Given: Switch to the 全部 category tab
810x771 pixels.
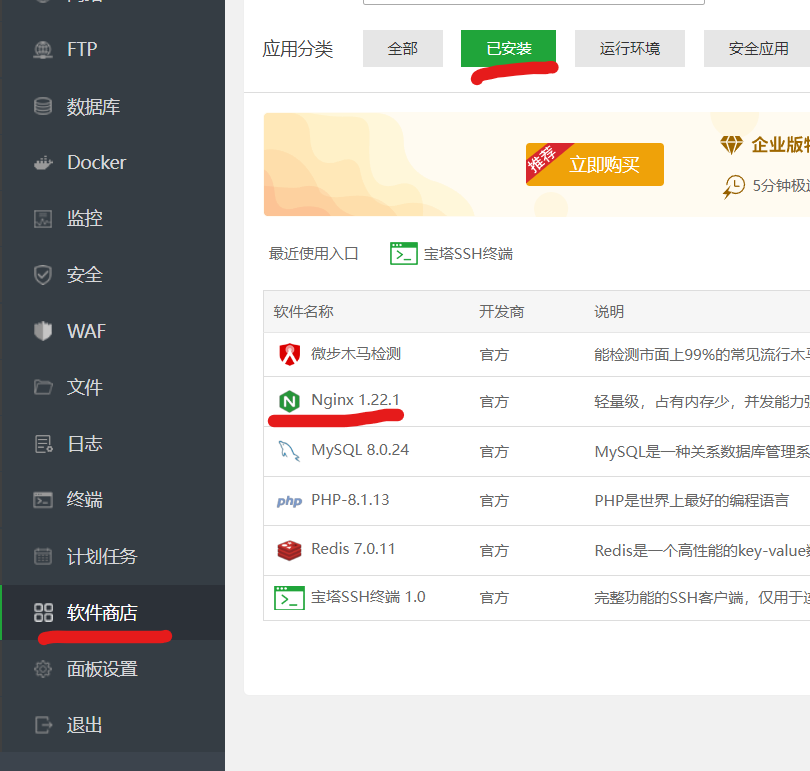Looking at the screenshot, I should tap(402, 48).
